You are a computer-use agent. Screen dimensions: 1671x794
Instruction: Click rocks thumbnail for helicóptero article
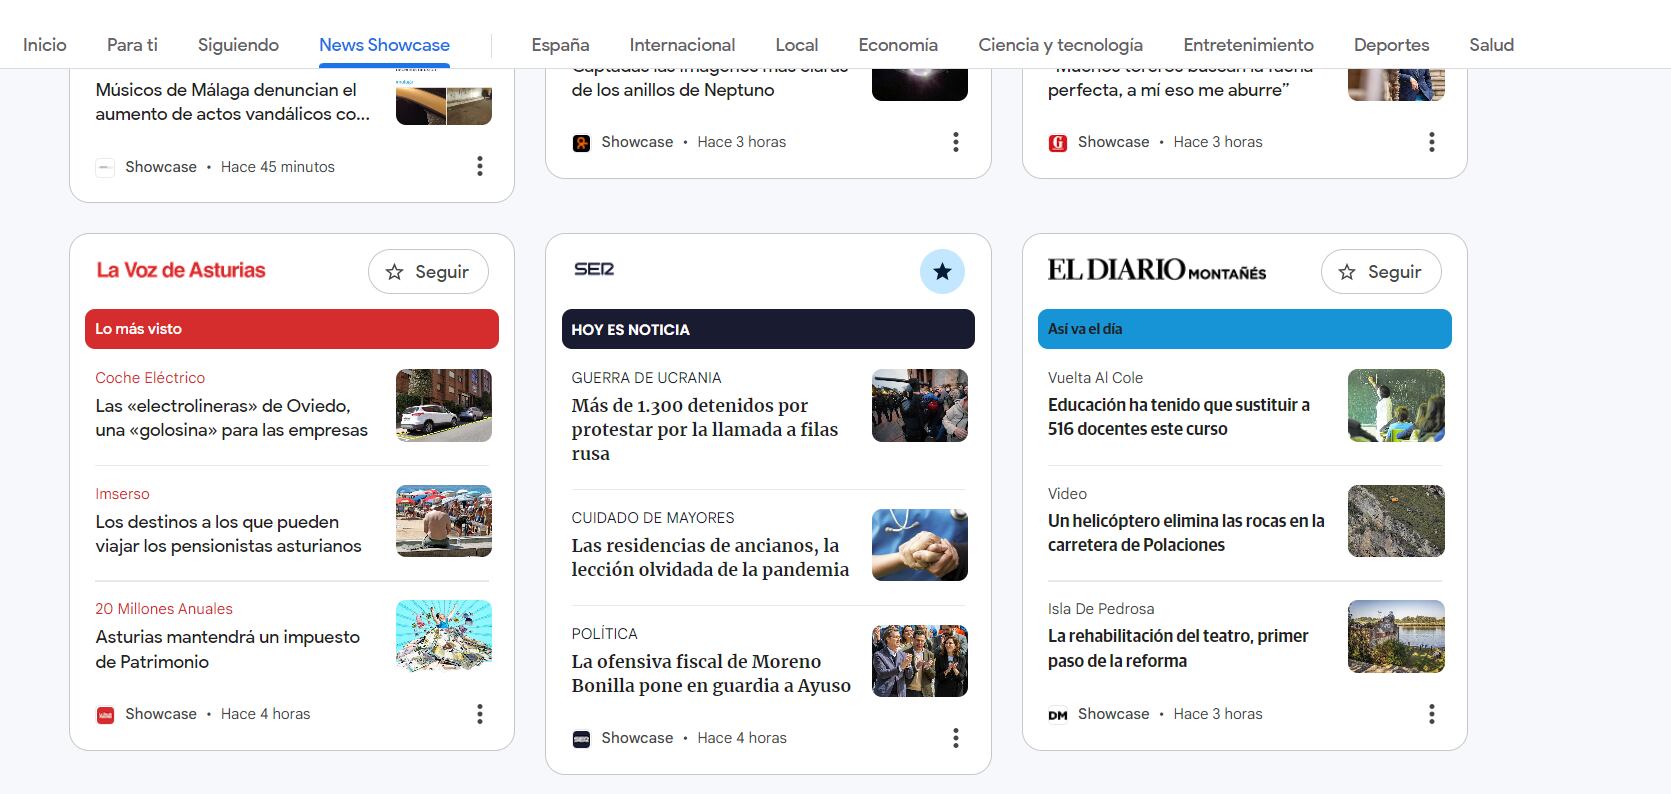pyautogui.click(x=1396, y=521)
